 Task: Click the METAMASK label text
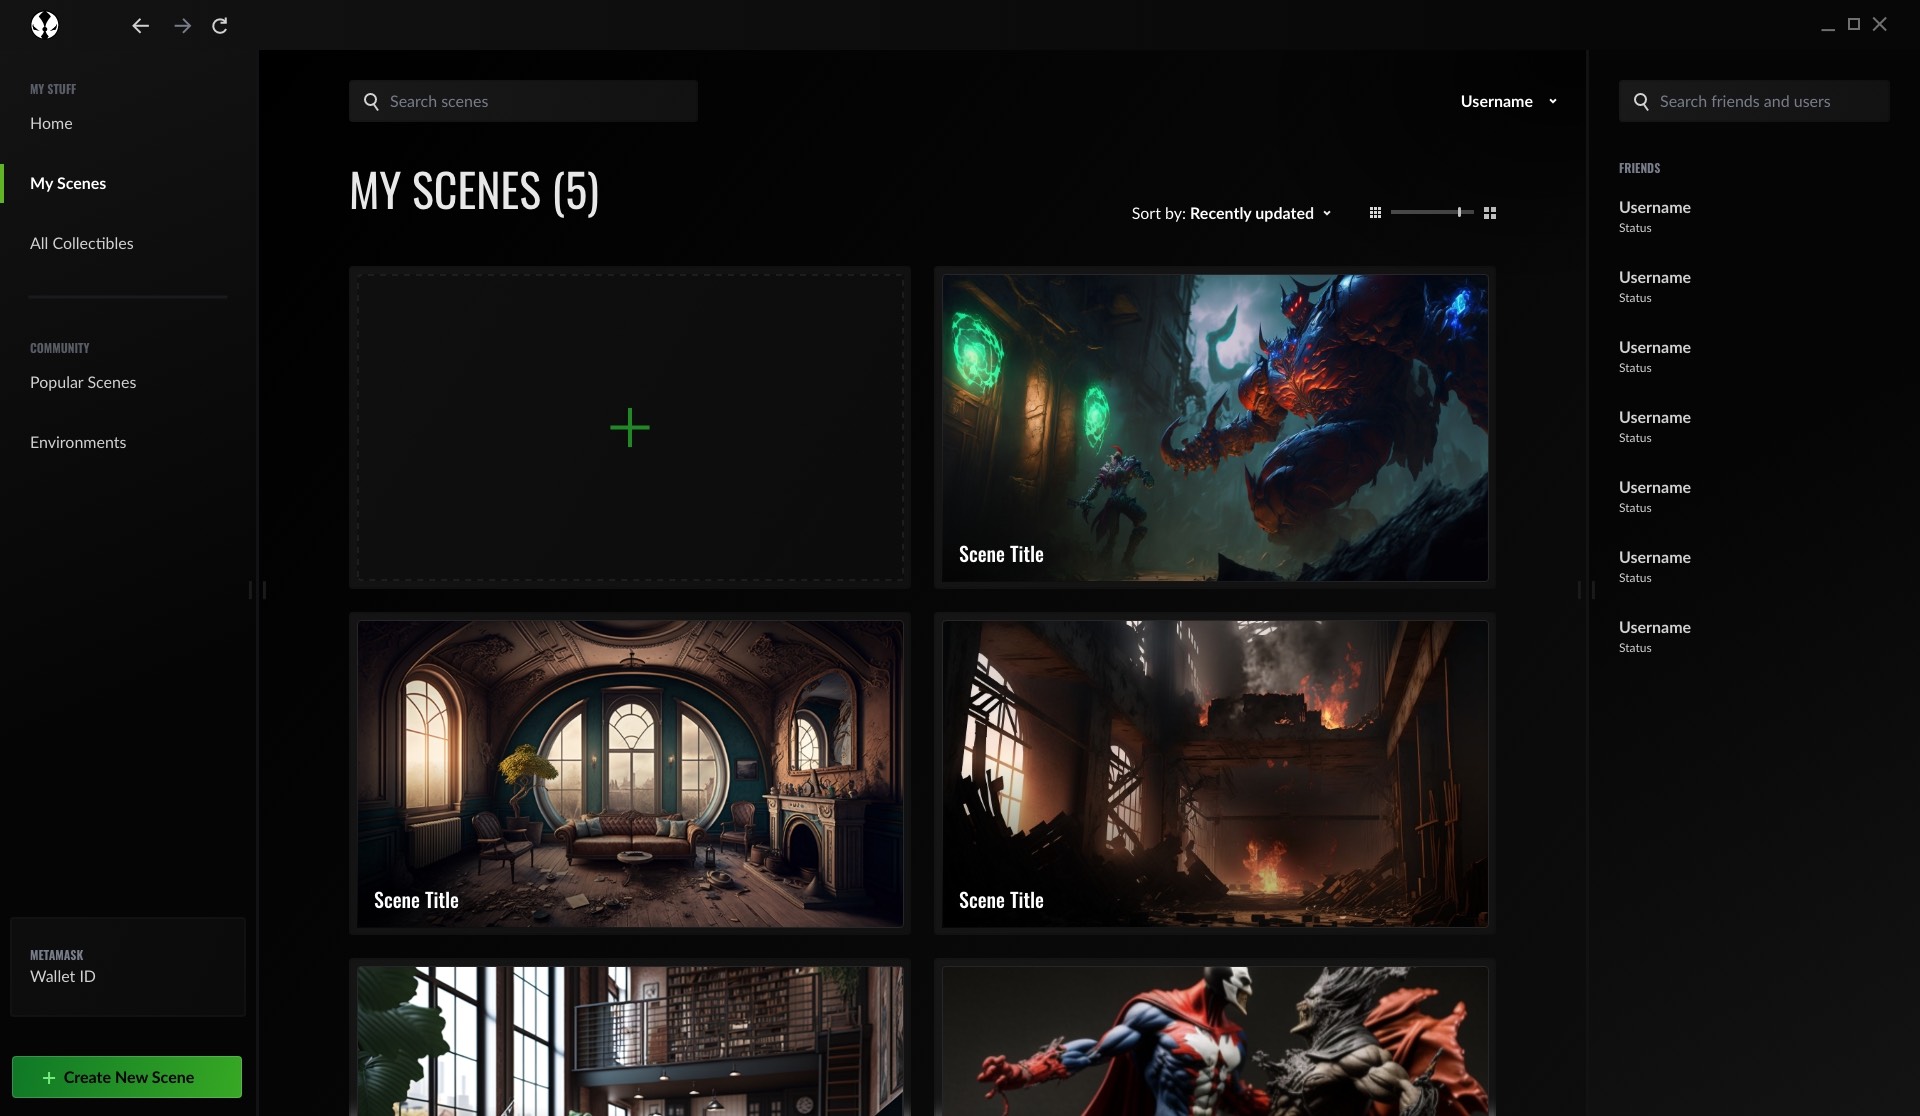pyautogui.click(x=57, y=955)
